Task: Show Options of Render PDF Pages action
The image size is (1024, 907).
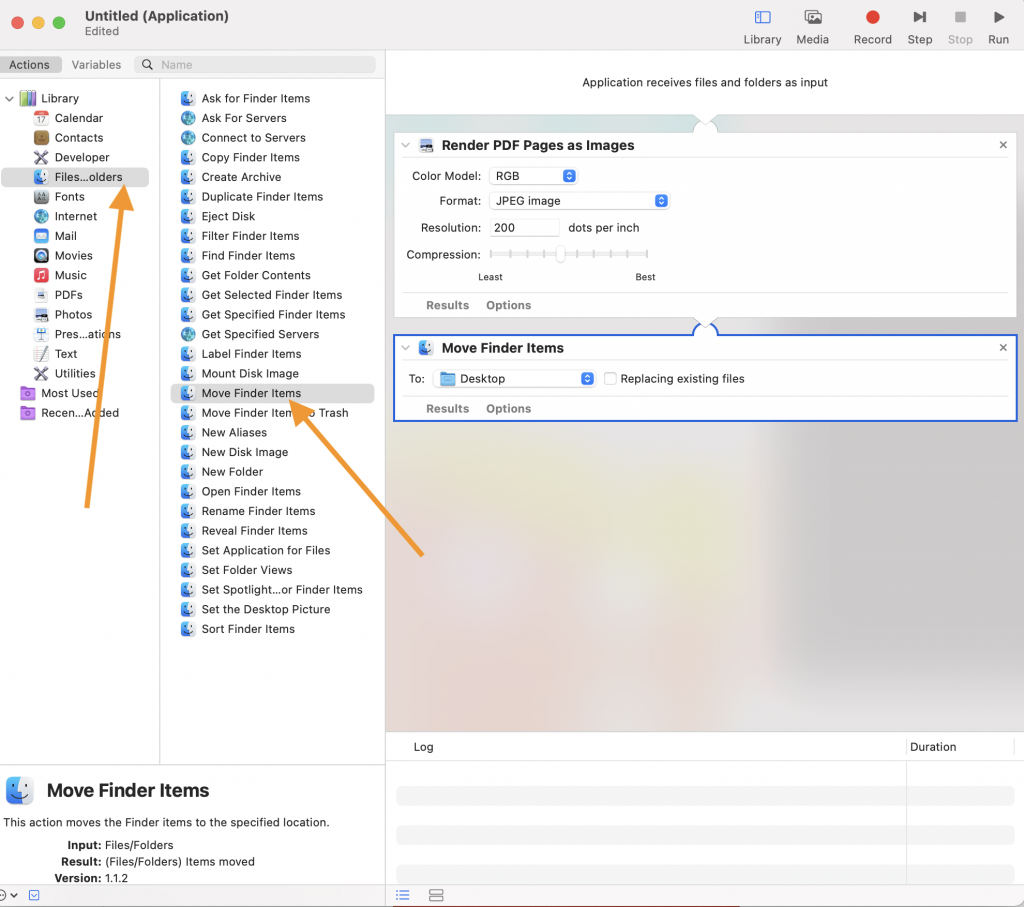Action: pyautogui.click(x=508, y=305)
